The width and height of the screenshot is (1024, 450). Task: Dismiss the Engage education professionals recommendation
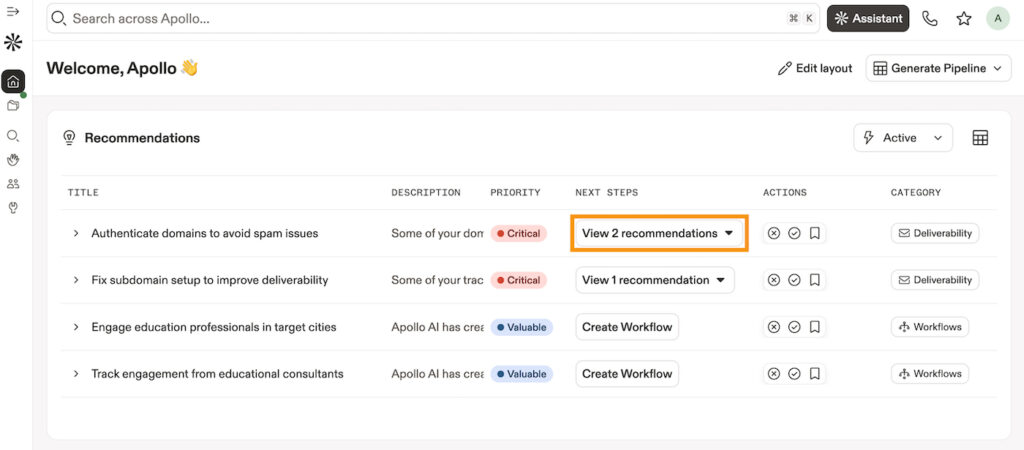(x=774, y=327)
